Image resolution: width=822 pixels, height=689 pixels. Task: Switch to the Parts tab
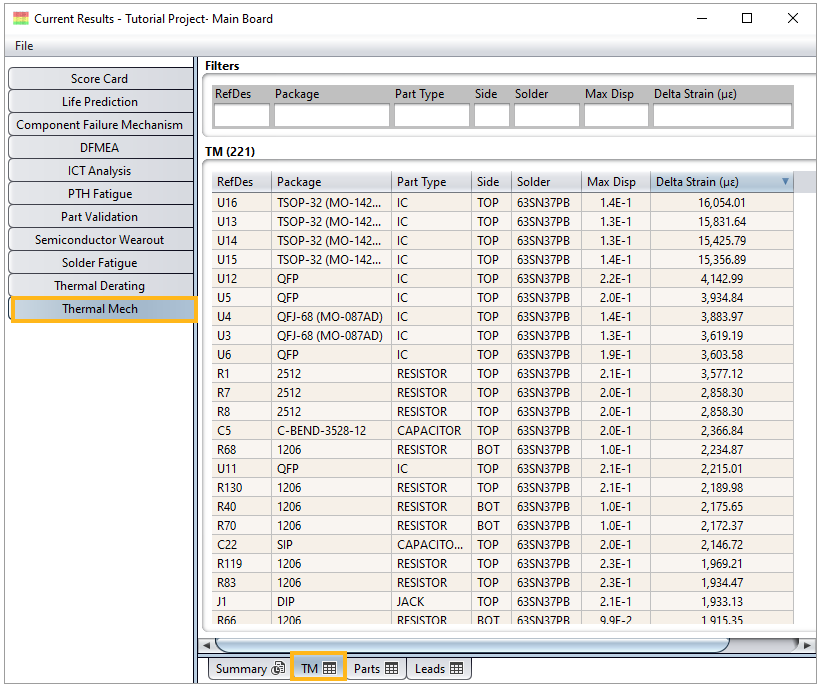point(376,668)
